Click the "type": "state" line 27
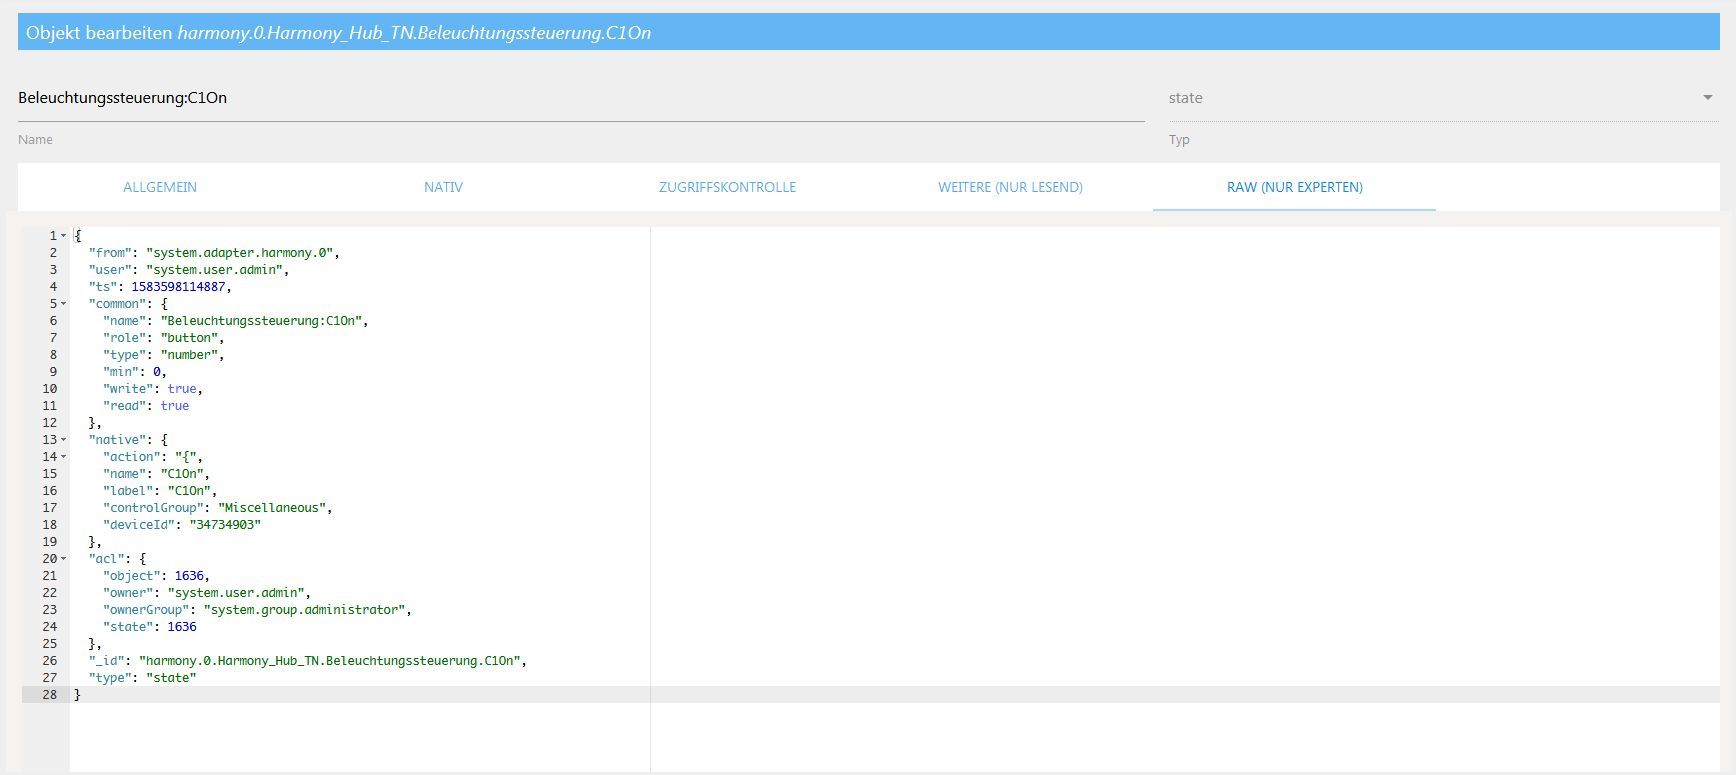The height and width of the screenshot is (775, 1736). [142, 678]
